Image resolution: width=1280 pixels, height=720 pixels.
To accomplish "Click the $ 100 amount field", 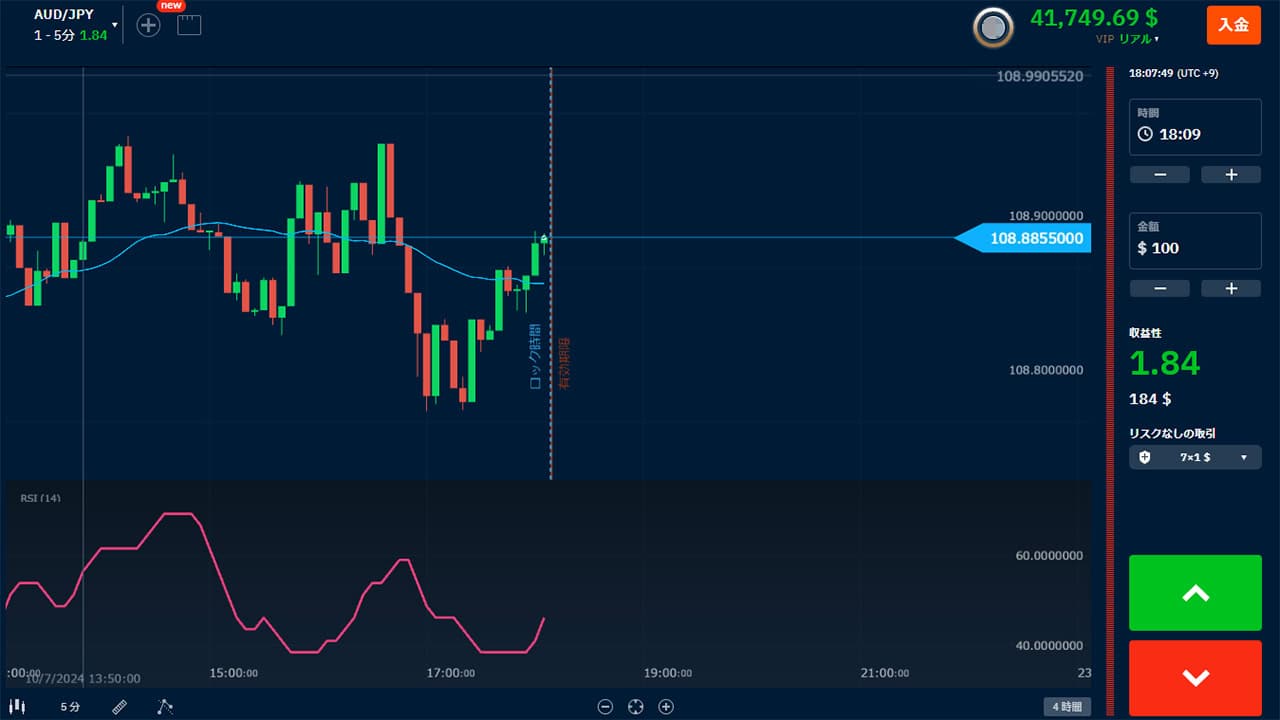I will (x=1195, y=241).
